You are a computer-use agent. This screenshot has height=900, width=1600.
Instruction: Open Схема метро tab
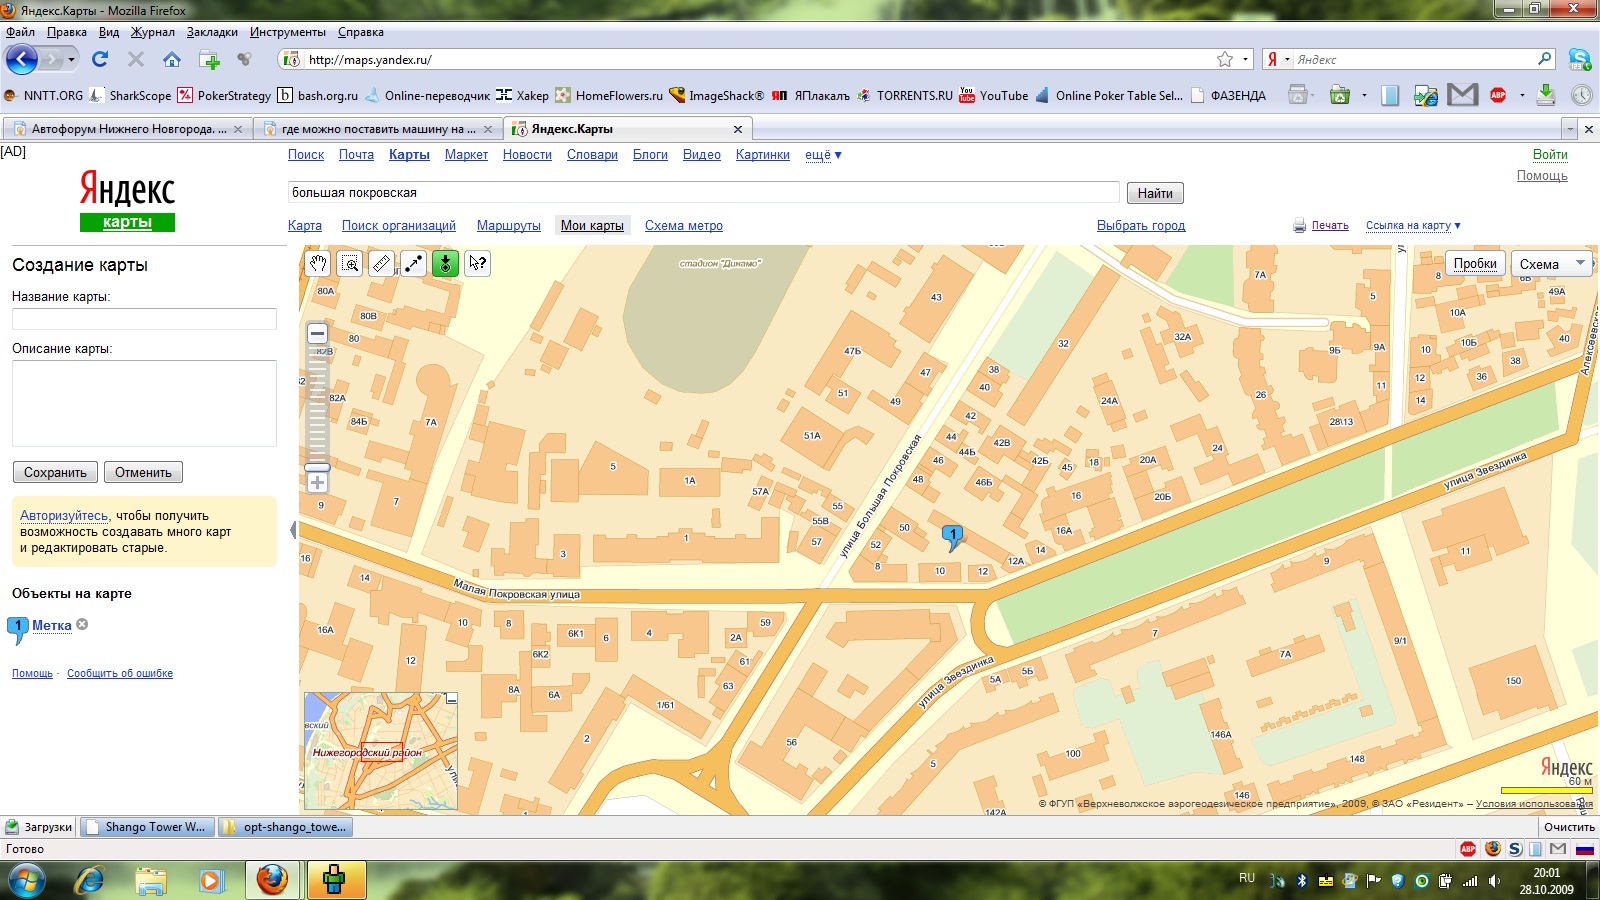pos(684,226)
